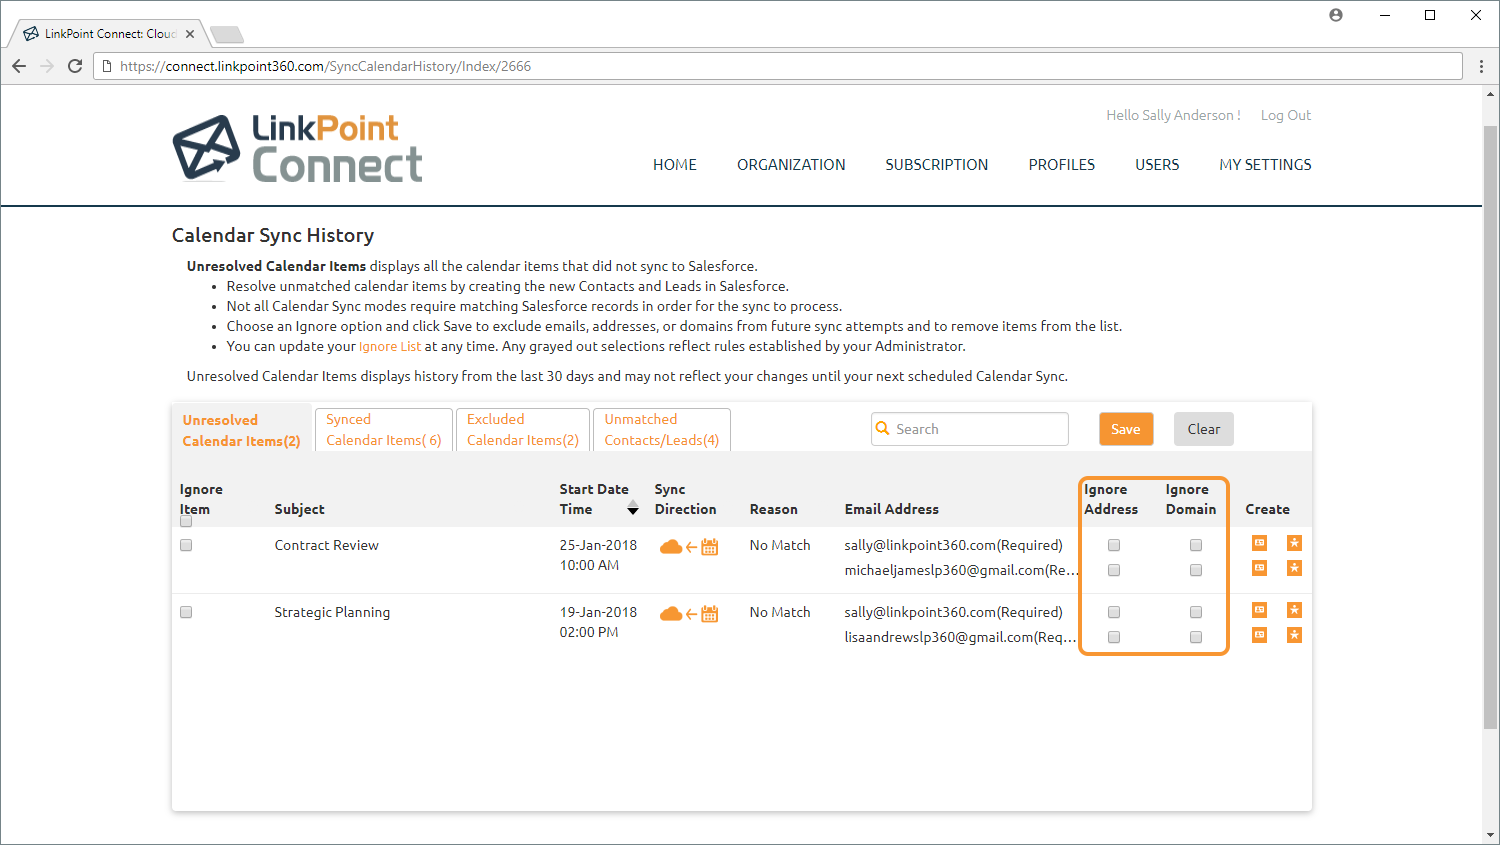Screen dimensions: 1500x845
Task: Create contact for sally@linkpoint360.com in Contract Review
Action: pyautogui.click(x=1259, y=543)
